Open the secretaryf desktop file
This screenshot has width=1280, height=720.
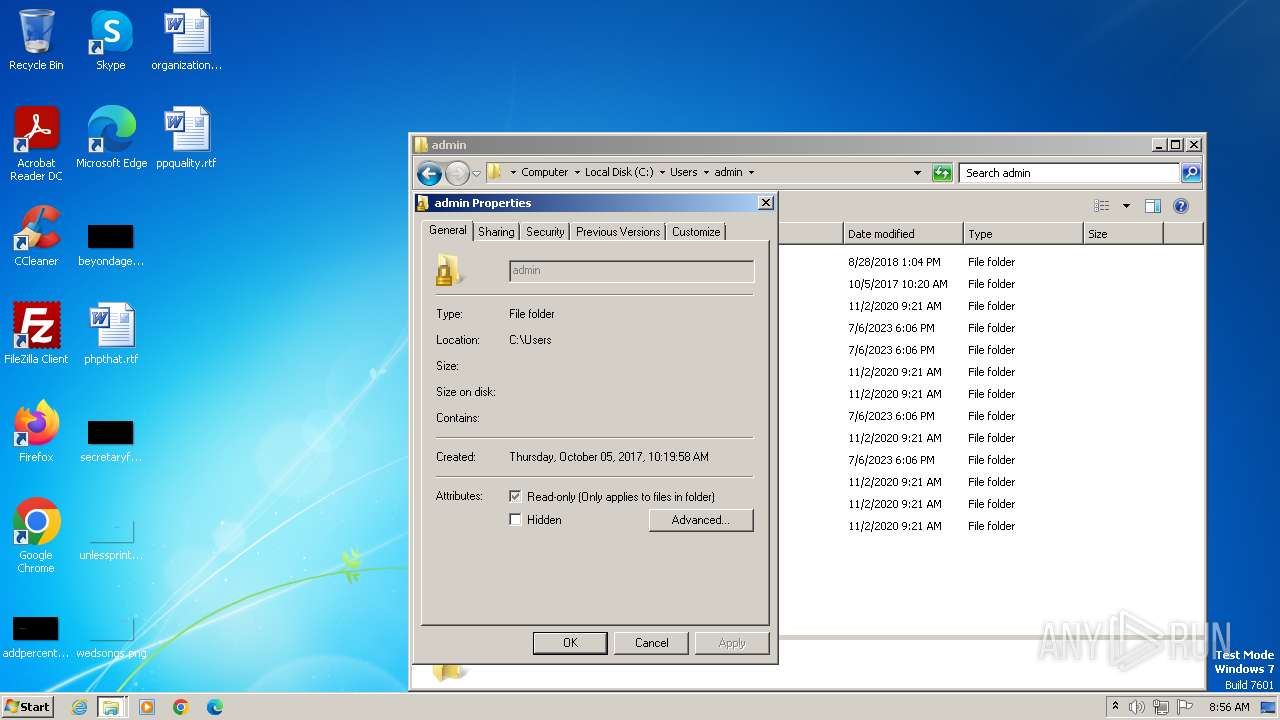coord(111,441)
